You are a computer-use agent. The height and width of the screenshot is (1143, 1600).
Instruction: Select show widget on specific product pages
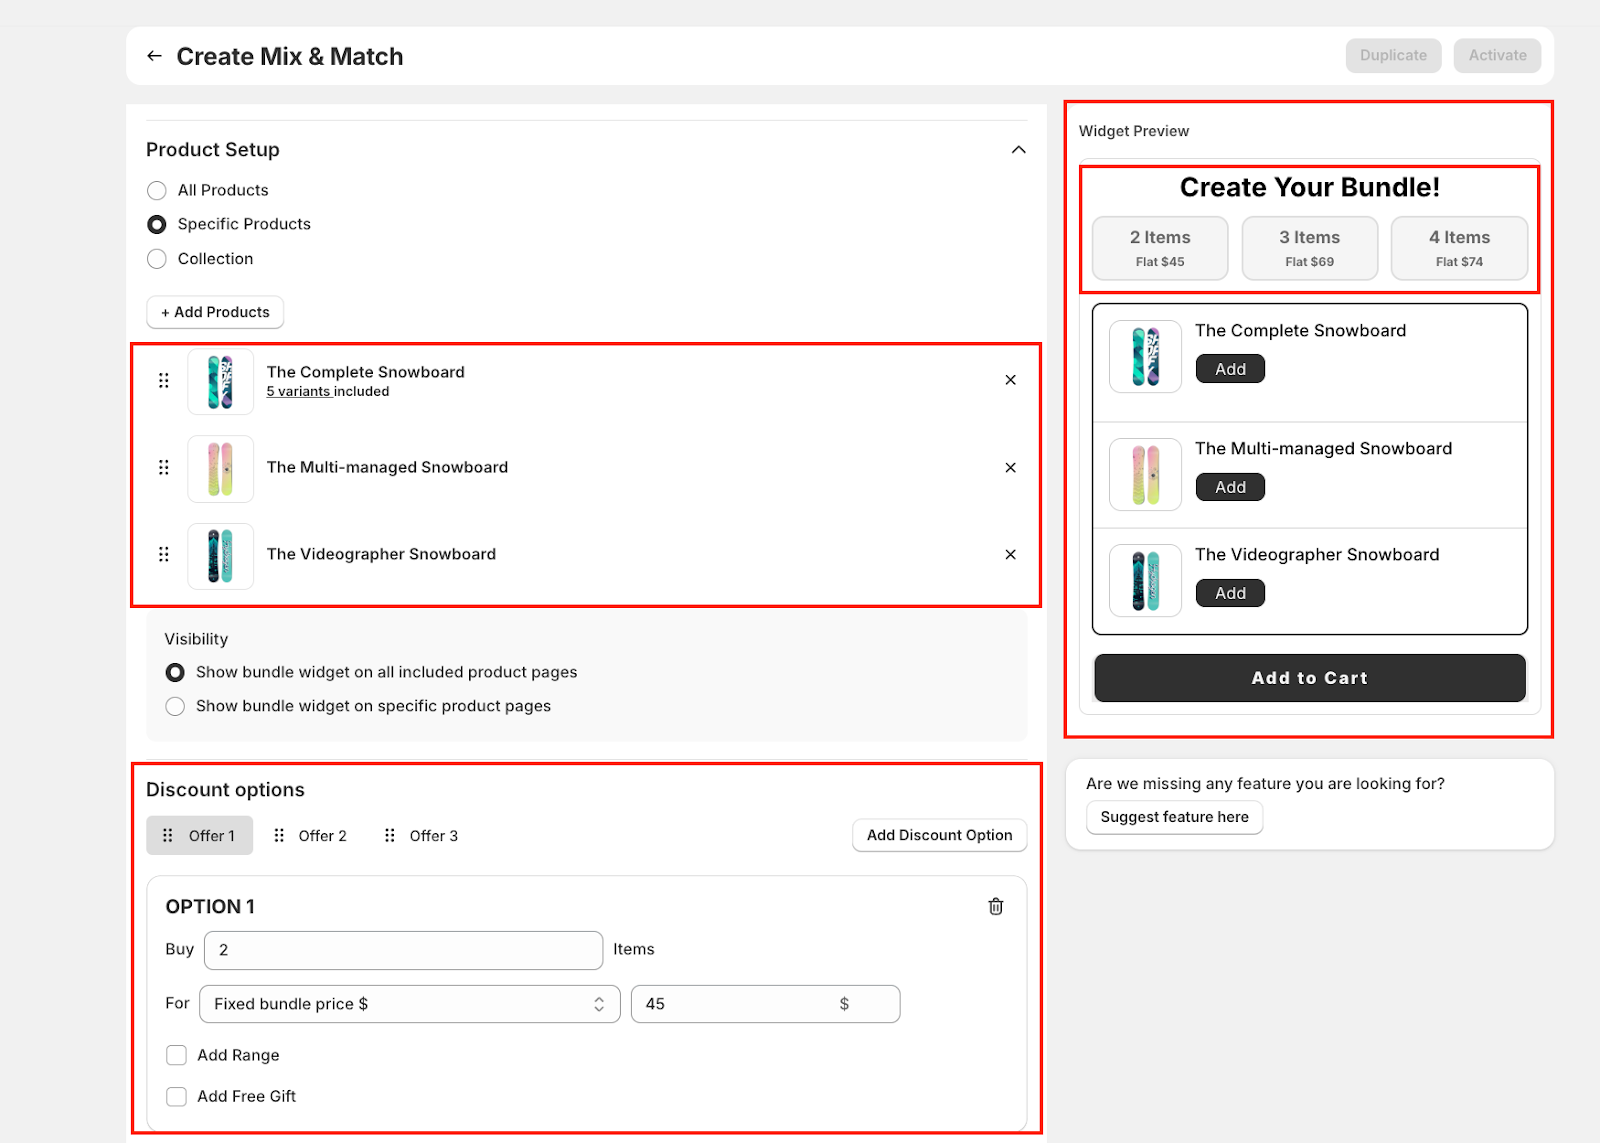[x=176, y=707]
